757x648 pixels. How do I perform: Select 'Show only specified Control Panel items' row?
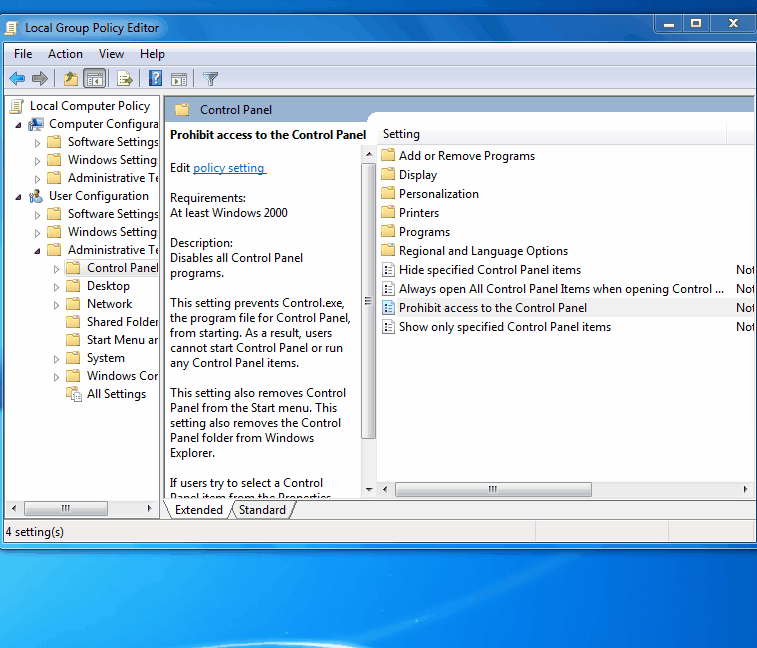[567, 327]
